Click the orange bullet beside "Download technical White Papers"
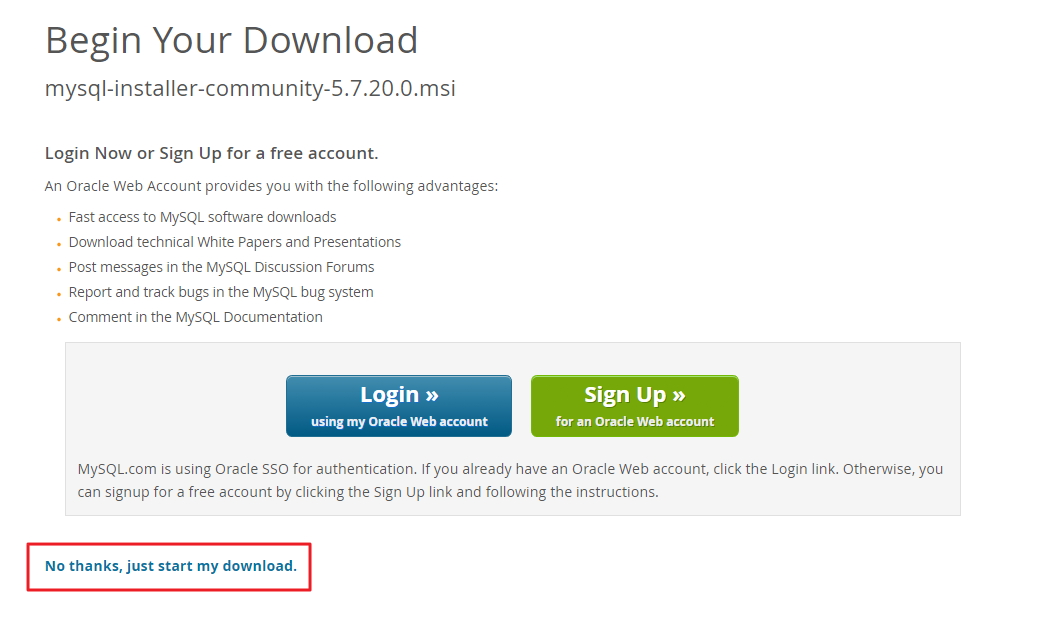The height and width of the screenshot is (634, 1064). (x=59, y=245)
